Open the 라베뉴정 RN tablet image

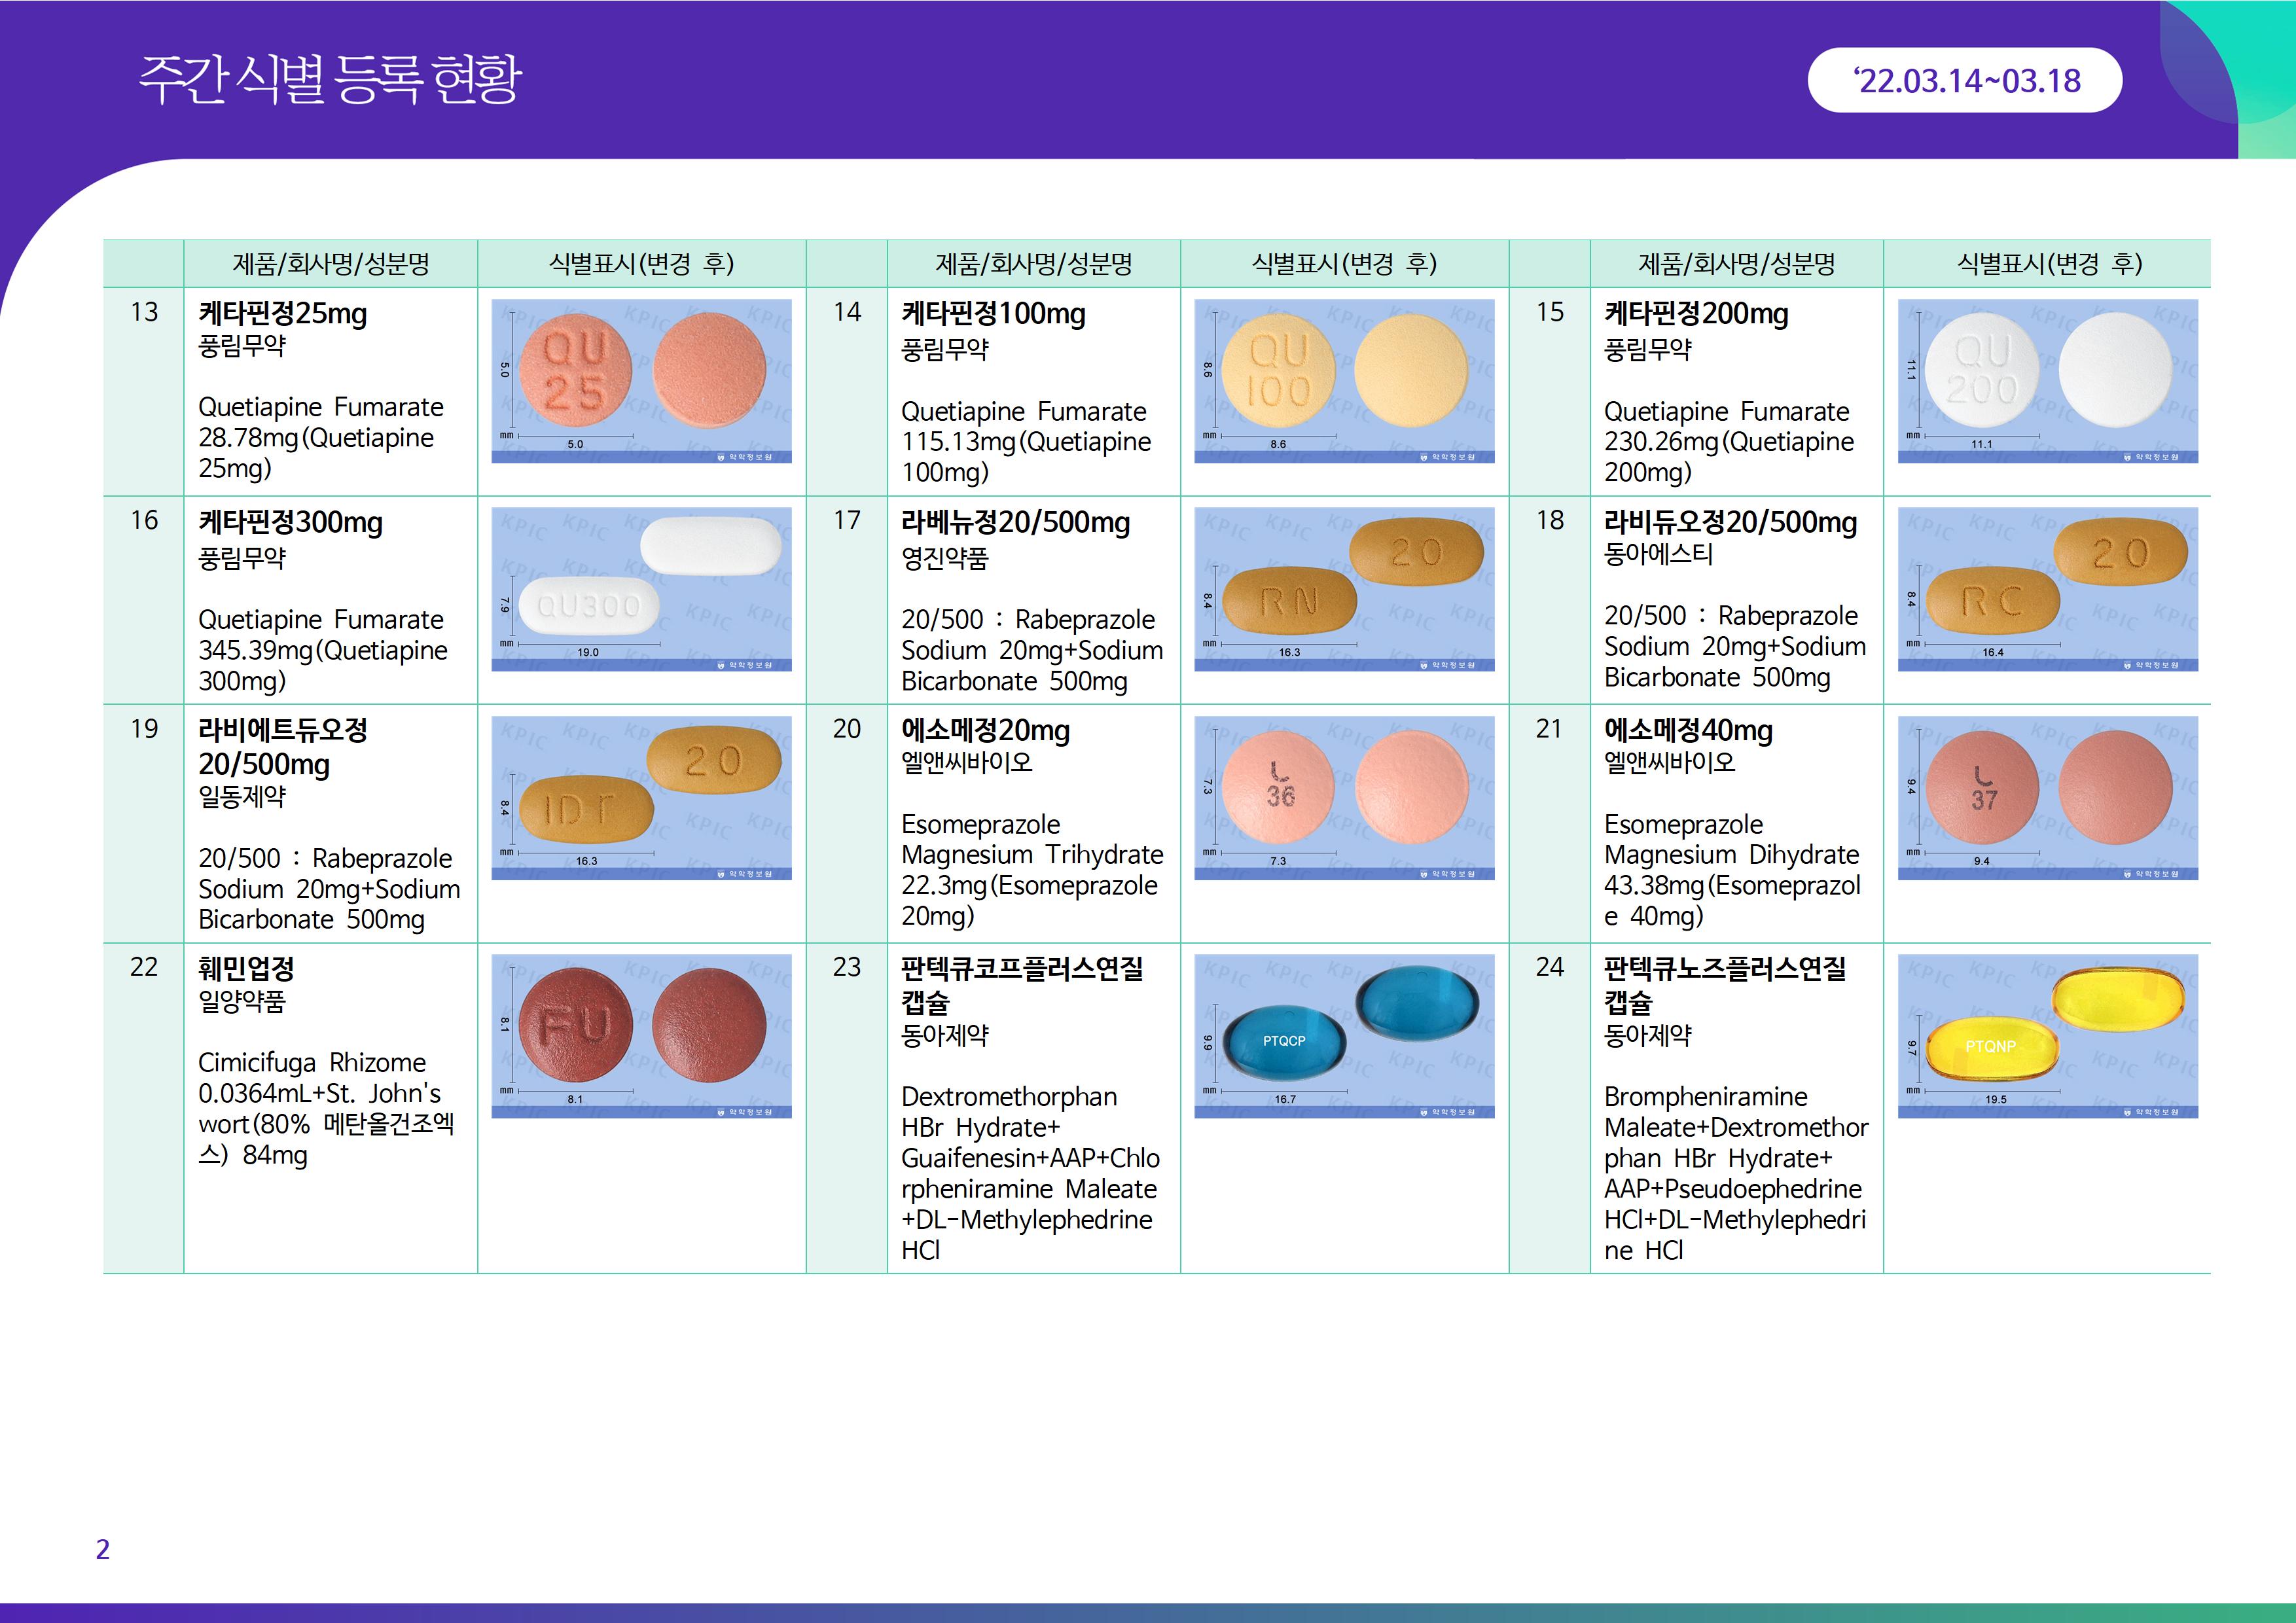[1343, 588]
